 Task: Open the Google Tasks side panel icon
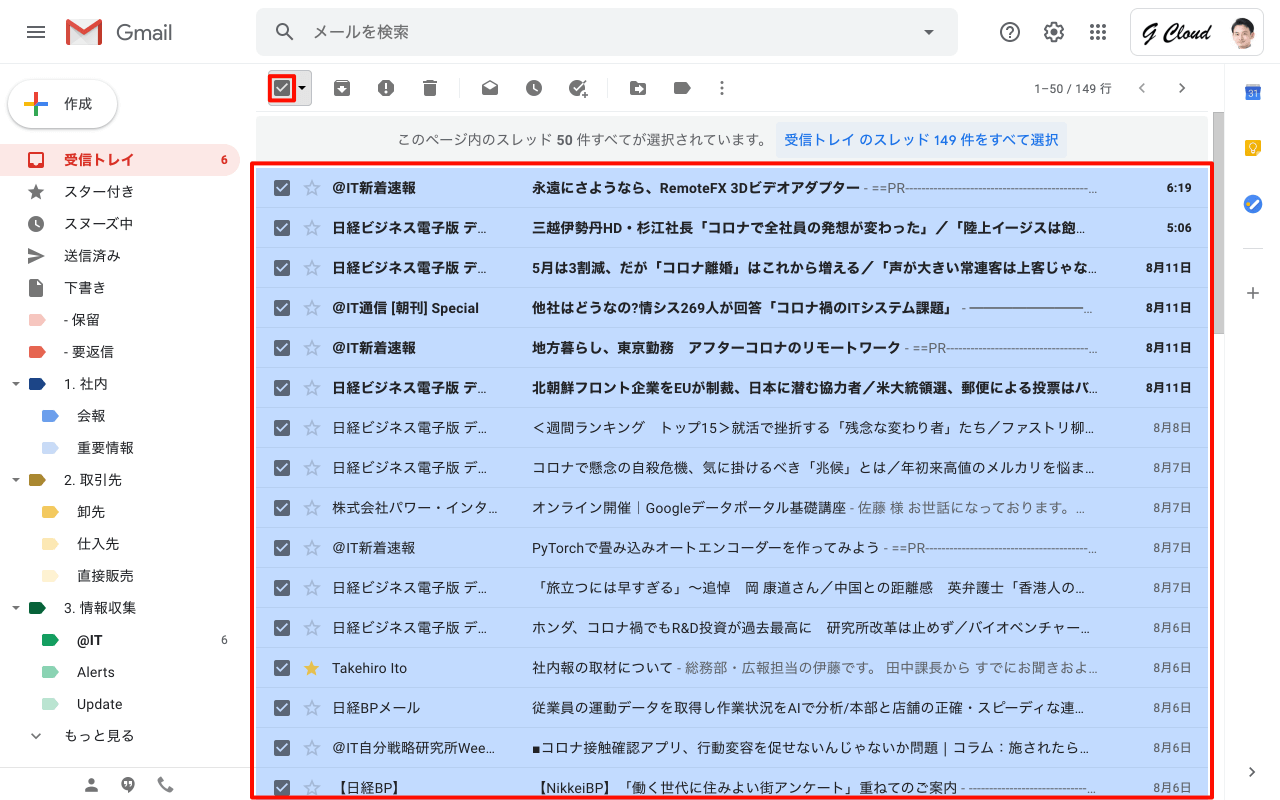[x=1253, y=204]
